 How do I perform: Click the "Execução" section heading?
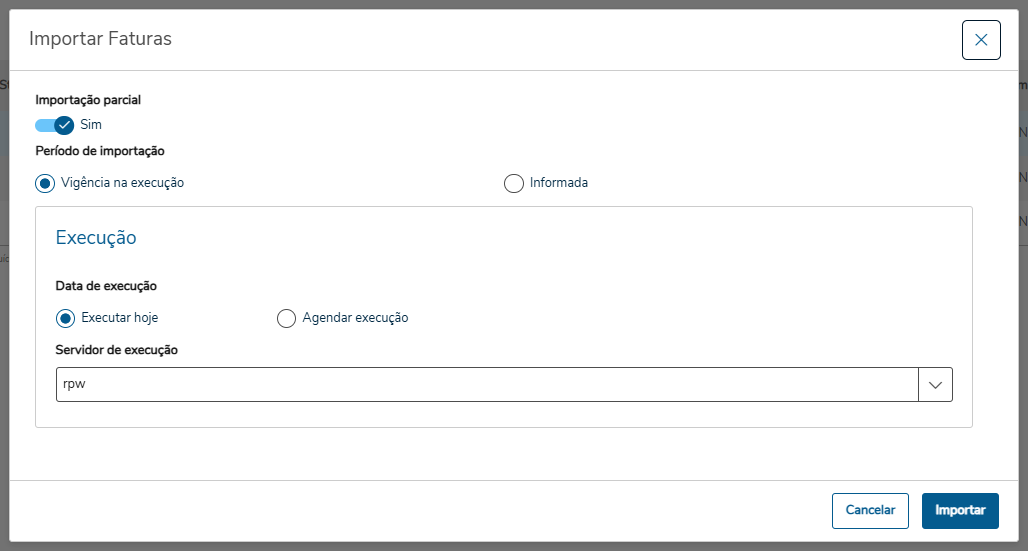pyautogui.click(x=96, y=238)
